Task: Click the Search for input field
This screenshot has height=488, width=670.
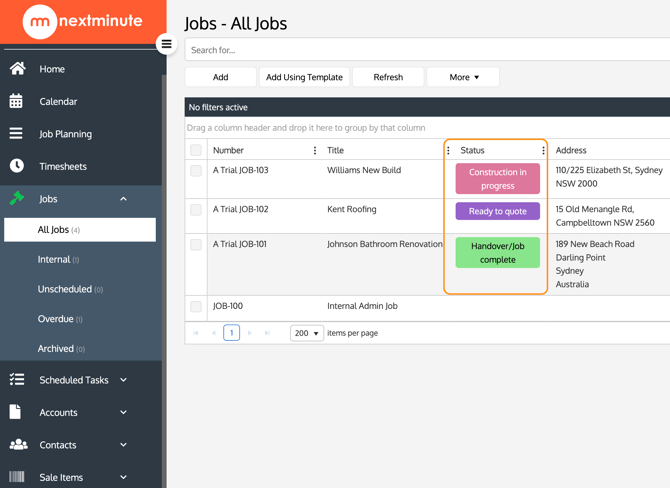Action: pyautogui.click(x=427, y=50)
